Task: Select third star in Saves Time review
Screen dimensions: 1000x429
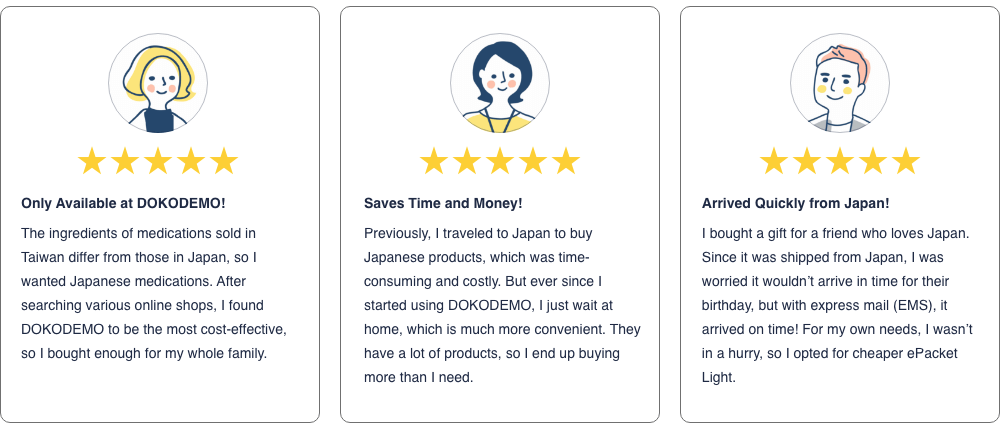Action: coord(500,161)
